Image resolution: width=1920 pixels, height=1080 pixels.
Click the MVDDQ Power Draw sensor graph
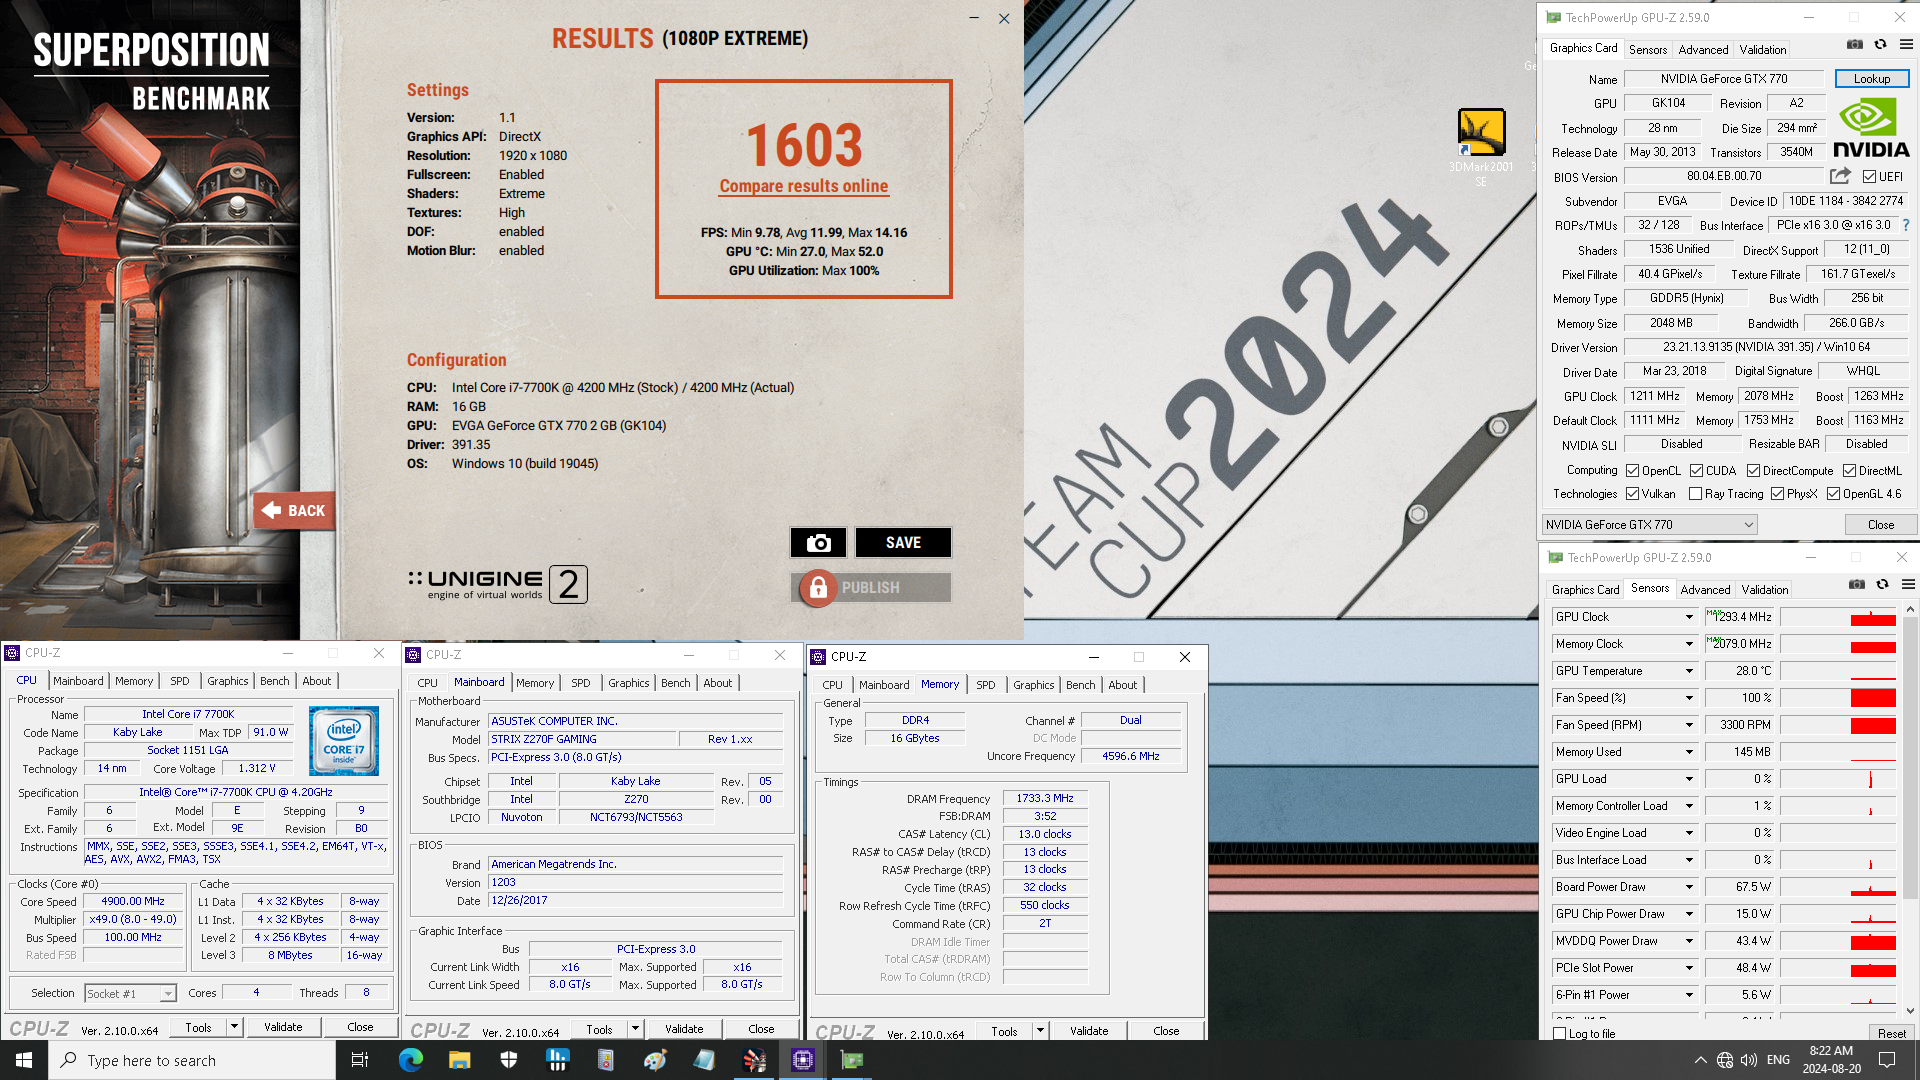coord(1838,941)
